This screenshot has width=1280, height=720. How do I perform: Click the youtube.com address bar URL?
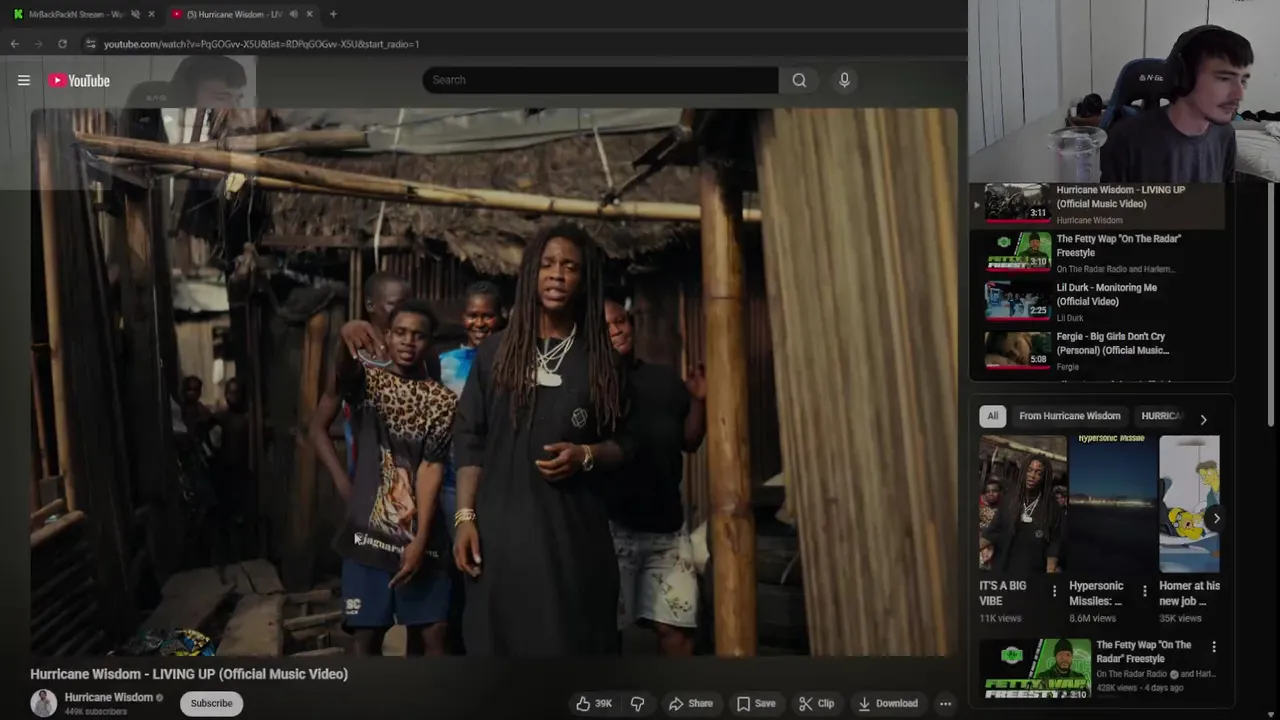click(x=261, y=44)
